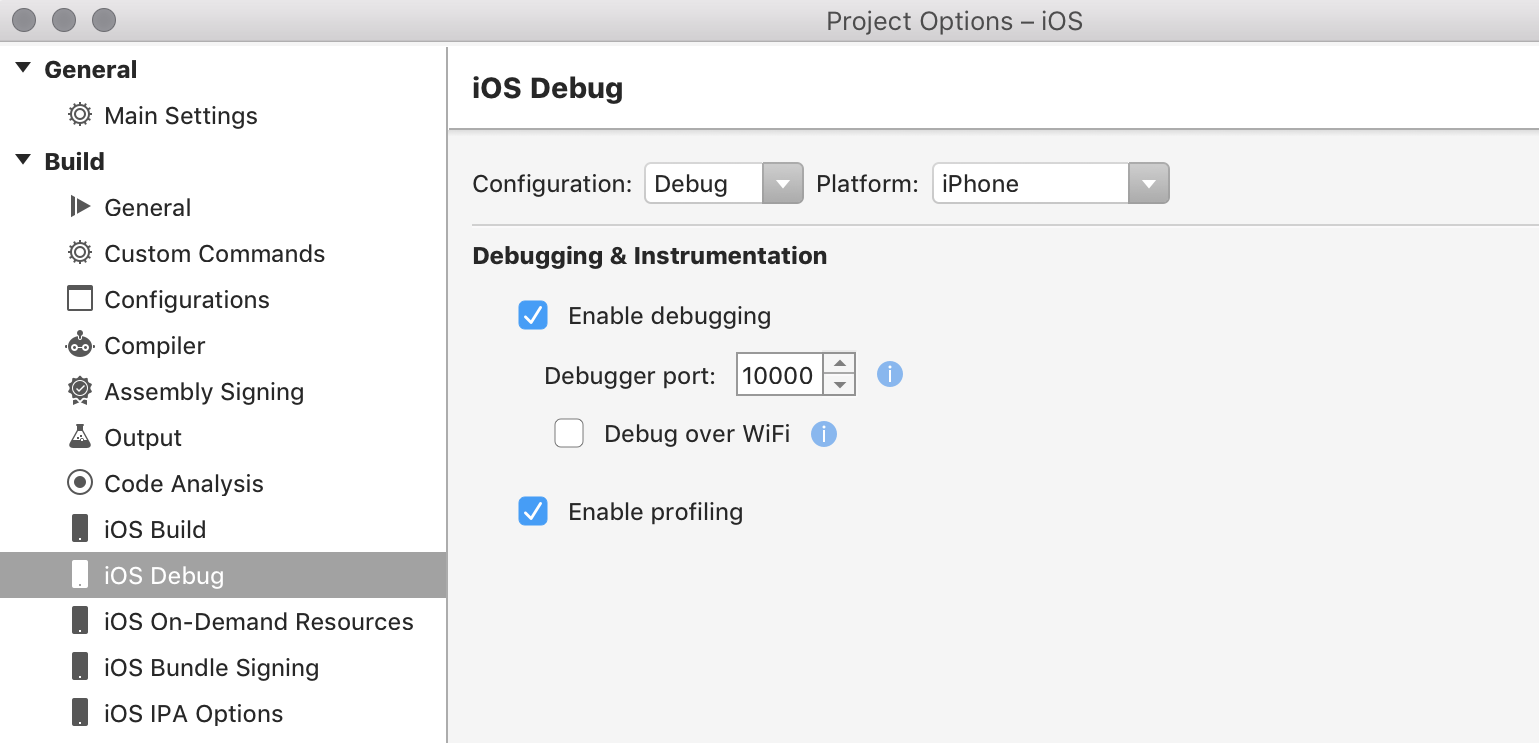
Task: Click the Assembly Signing badge icon
Action: (x=81, y=391)
